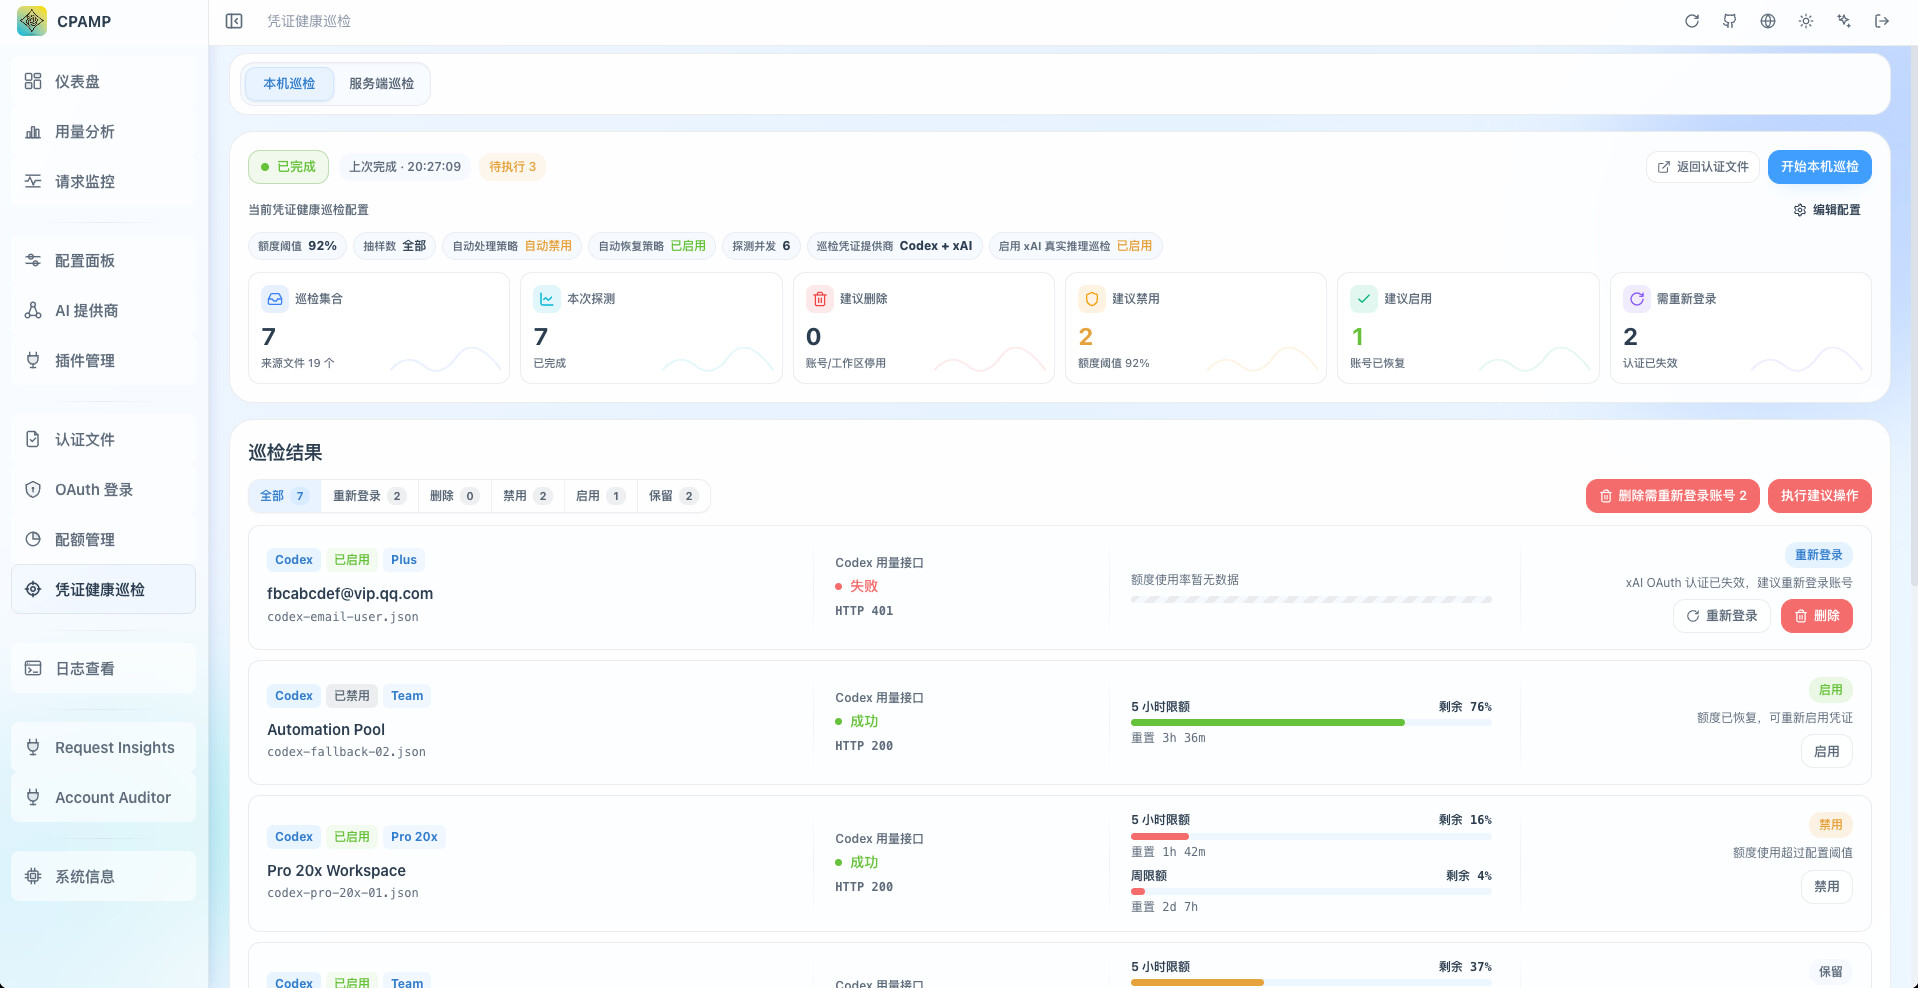Click the 编辑配置 button
Screen dimensions: 1918x988
click(x=1827, y=210)
